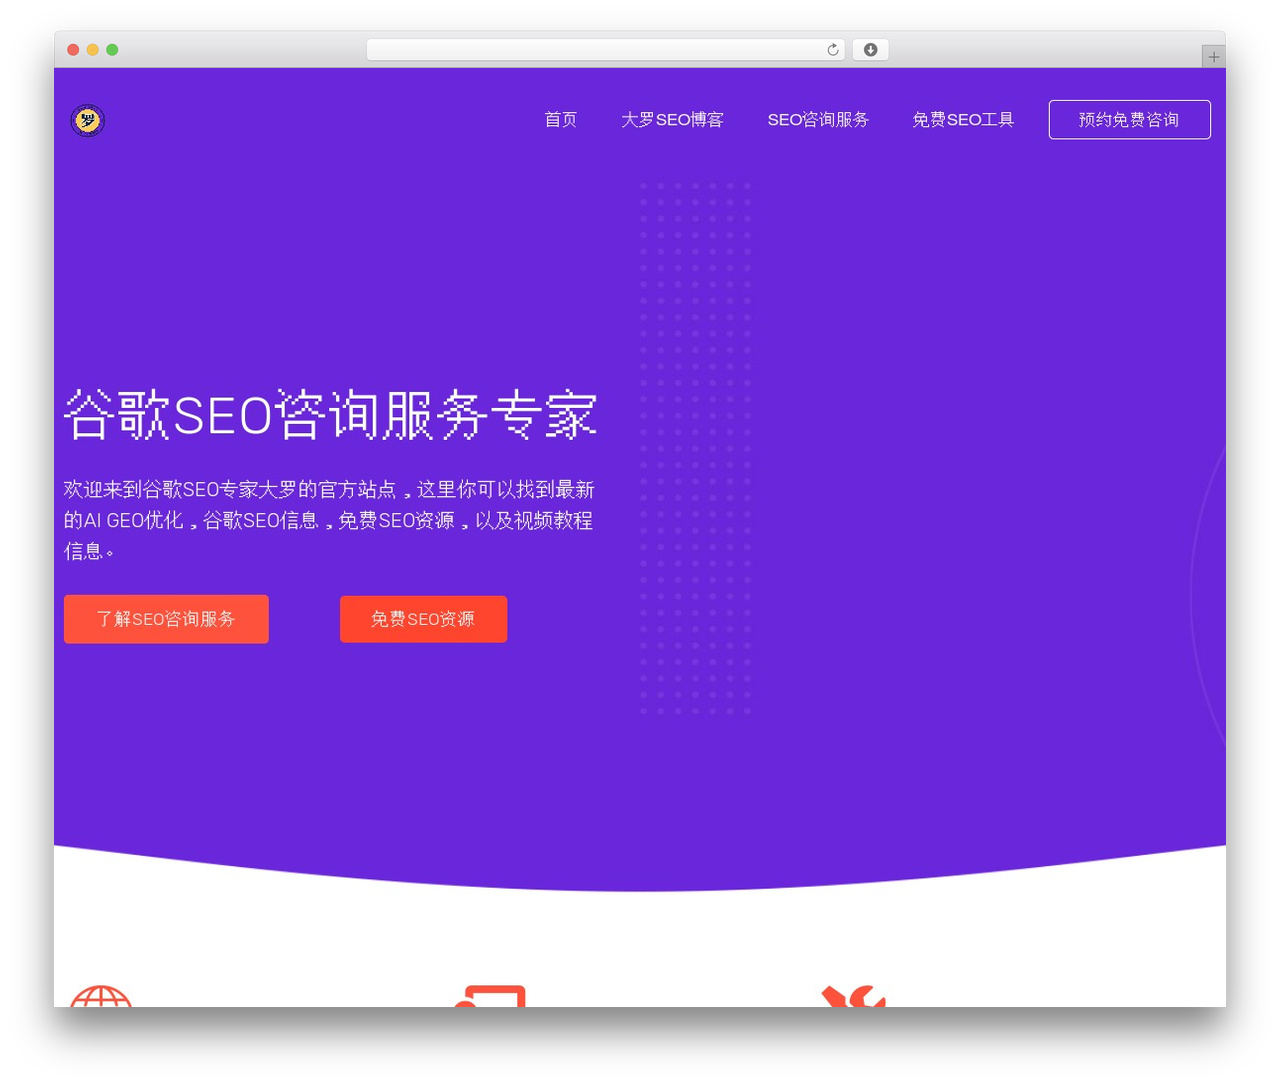Click the 预约免费咨询 outlined button
The width and height of the screenshot is (1280, 1084).
1129,120
